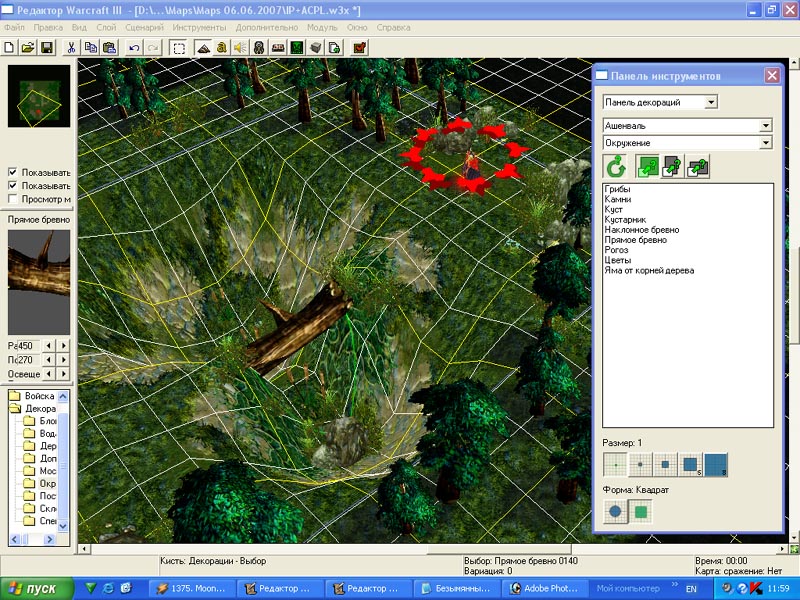Open the Sound editor speaker icon

[x=240, y=48]
